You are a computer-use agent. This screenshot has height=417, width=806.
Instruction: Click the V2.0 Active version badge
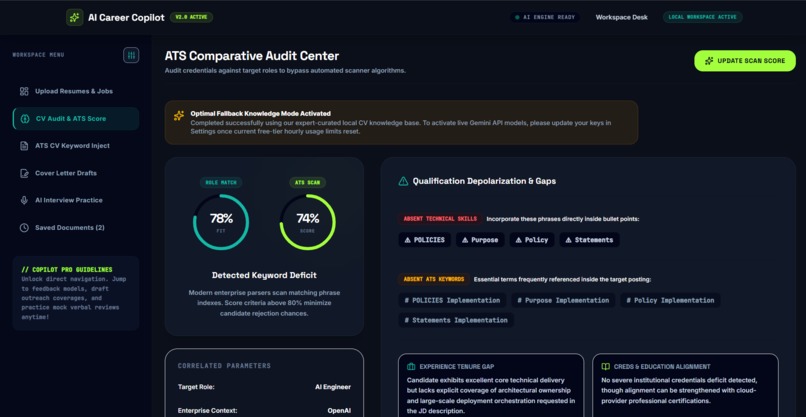click(191, 17)
